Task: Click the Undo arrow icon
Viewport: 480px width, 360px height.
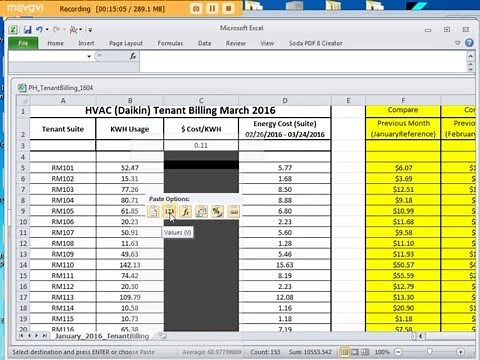Action: 39,30
